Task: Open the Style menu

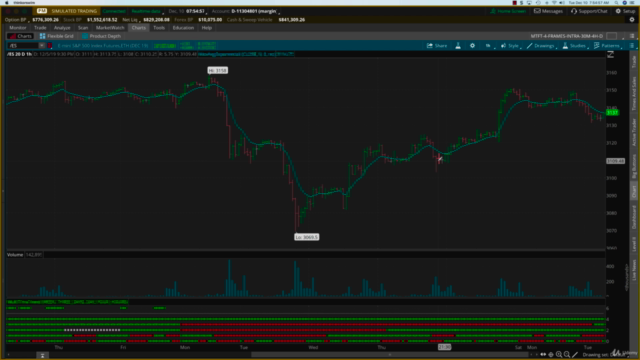Action: point(510,46)
